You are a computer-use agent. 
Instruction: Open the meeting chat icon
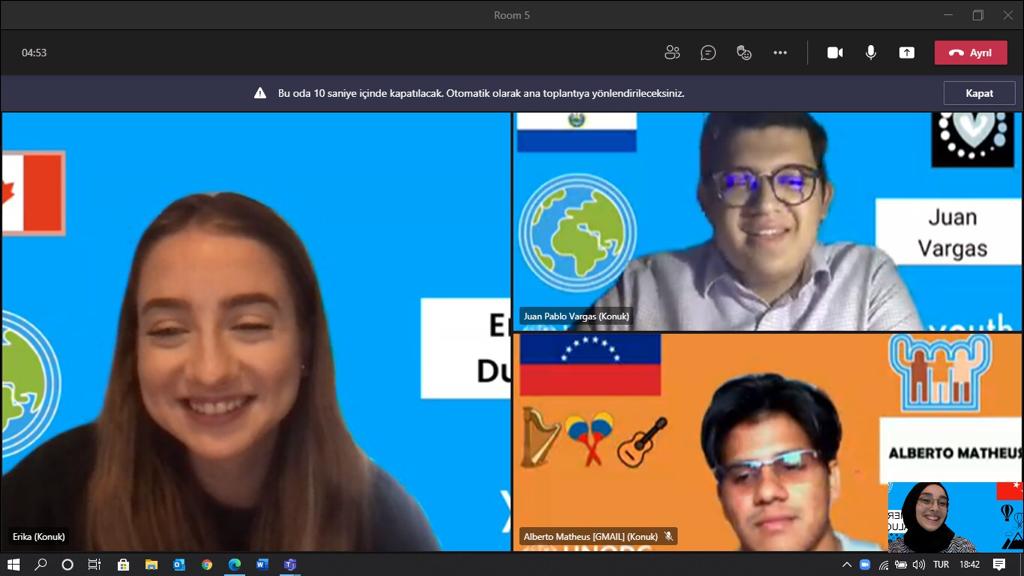click(708, 53)
